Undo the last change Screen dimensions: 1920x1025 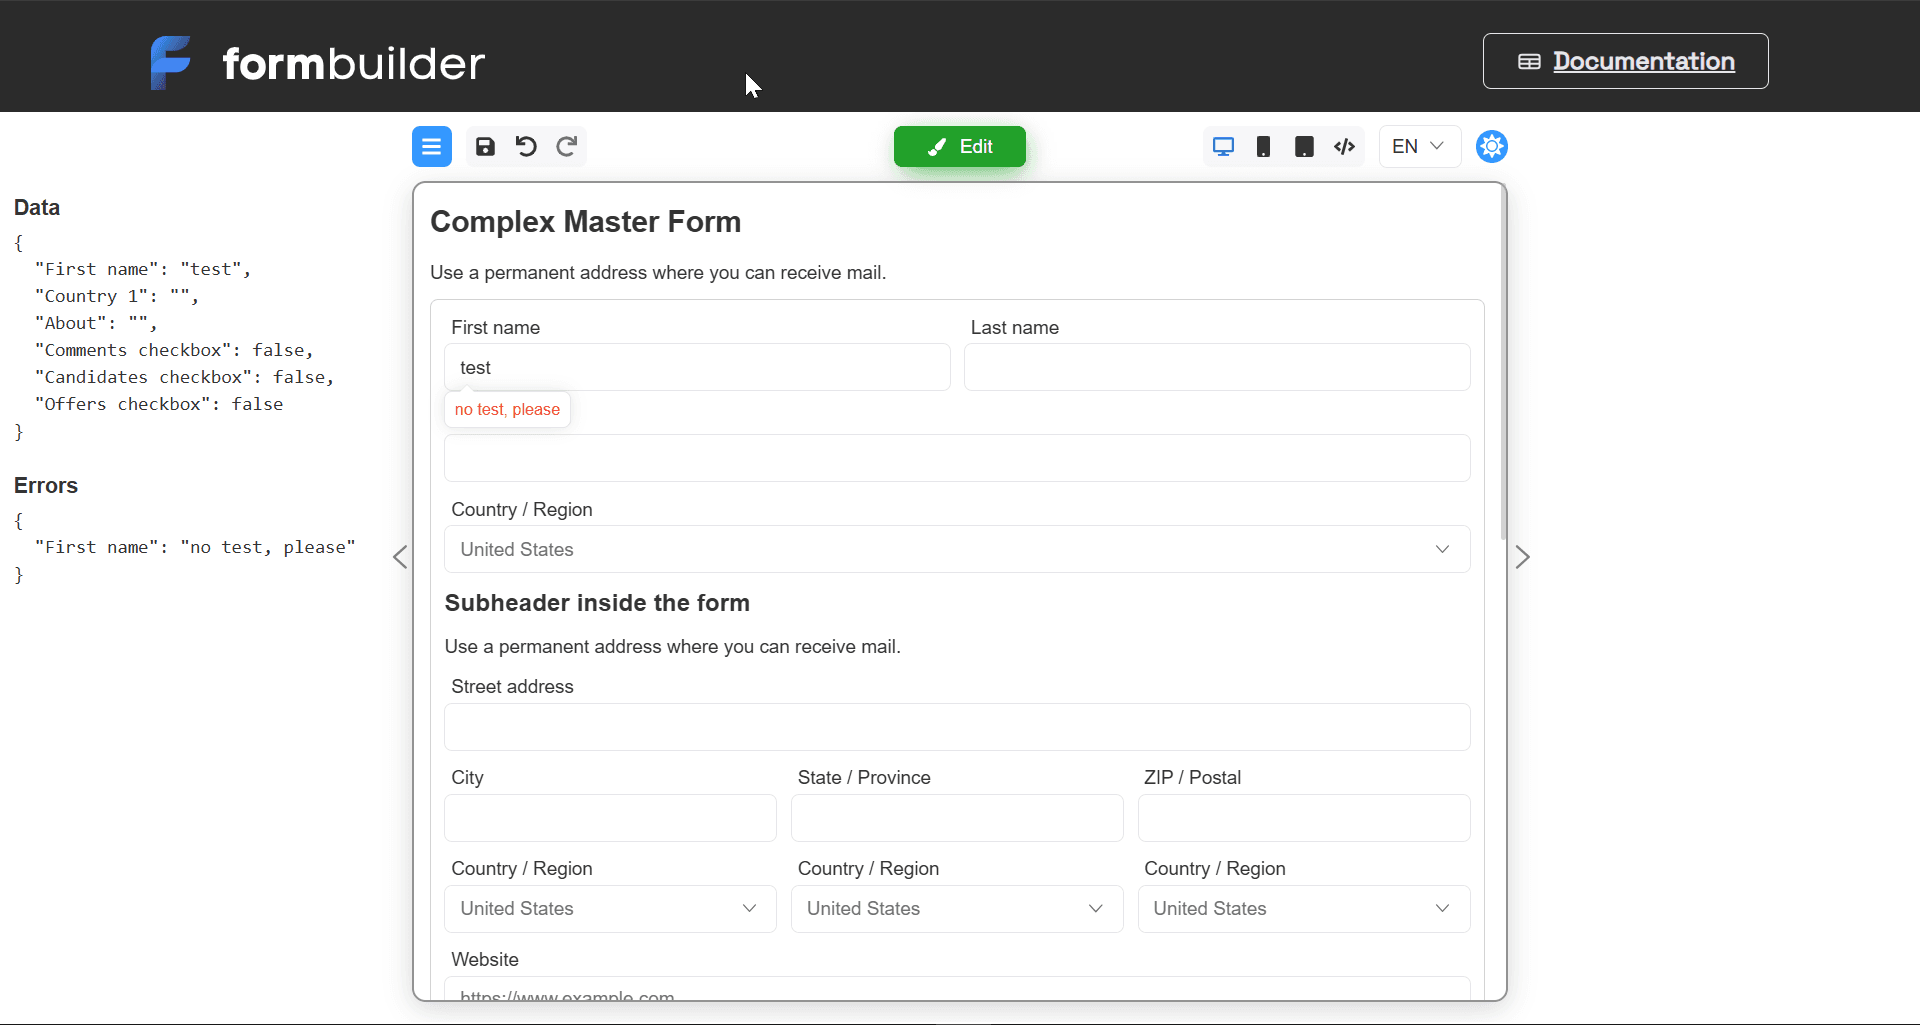point(526,147)
